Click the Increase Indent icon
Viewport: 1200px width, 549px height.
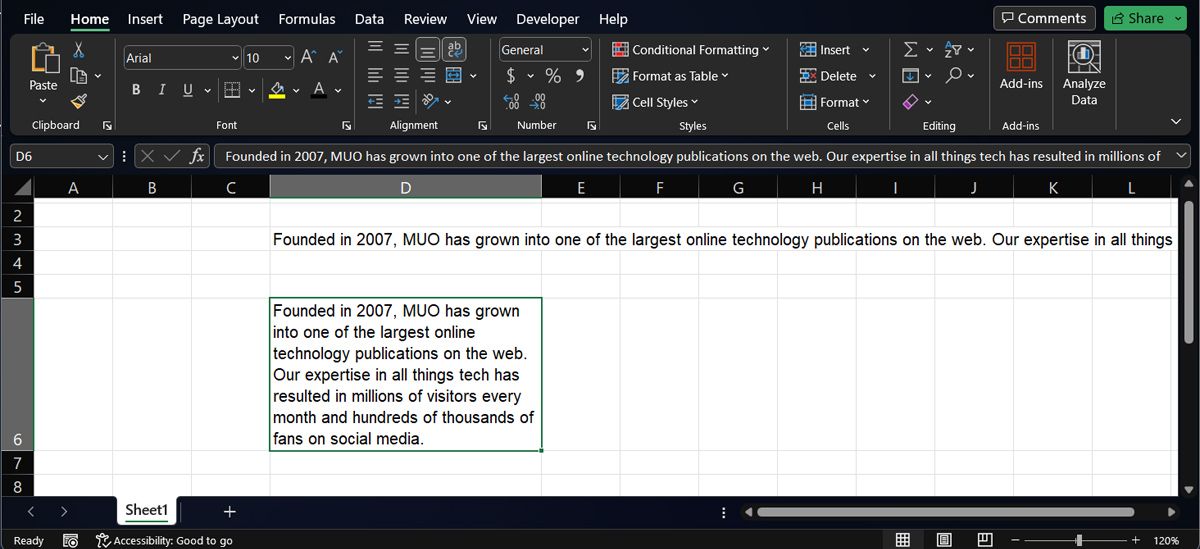[400, 101]
